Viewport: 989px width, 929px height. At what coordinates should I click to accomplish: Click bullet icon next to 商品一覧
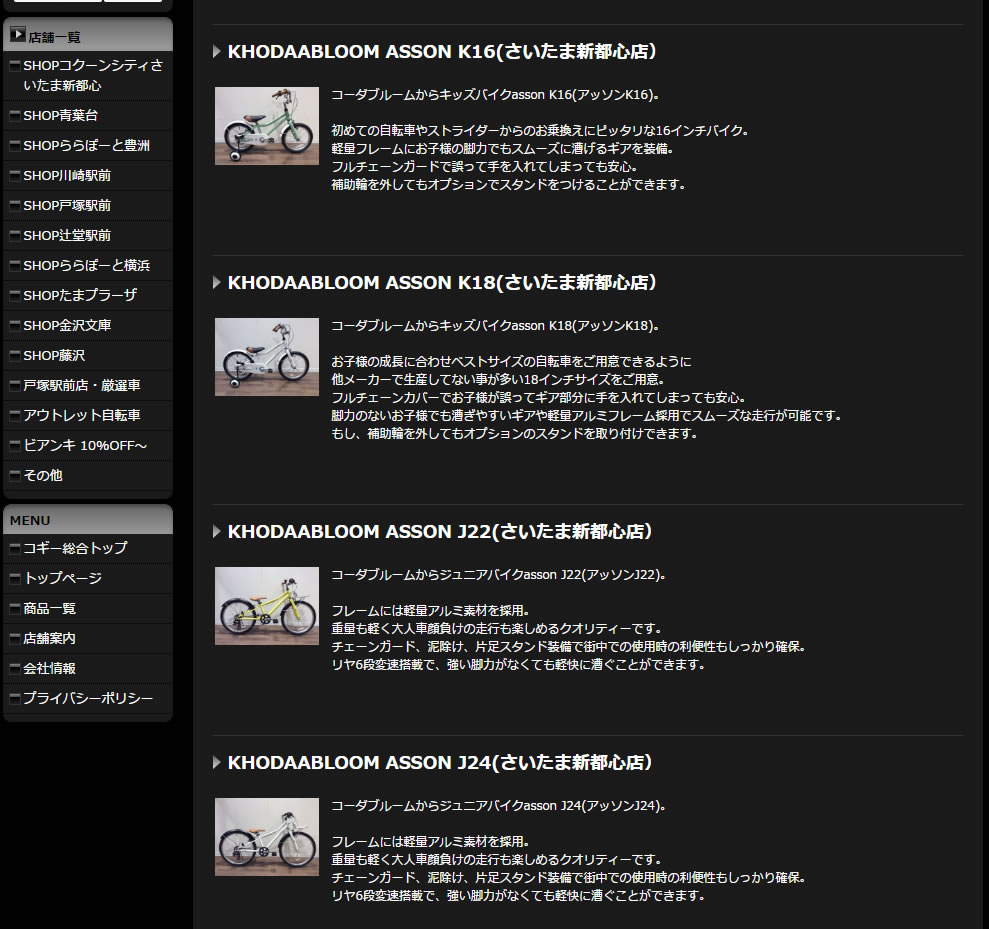click(15, 609)
